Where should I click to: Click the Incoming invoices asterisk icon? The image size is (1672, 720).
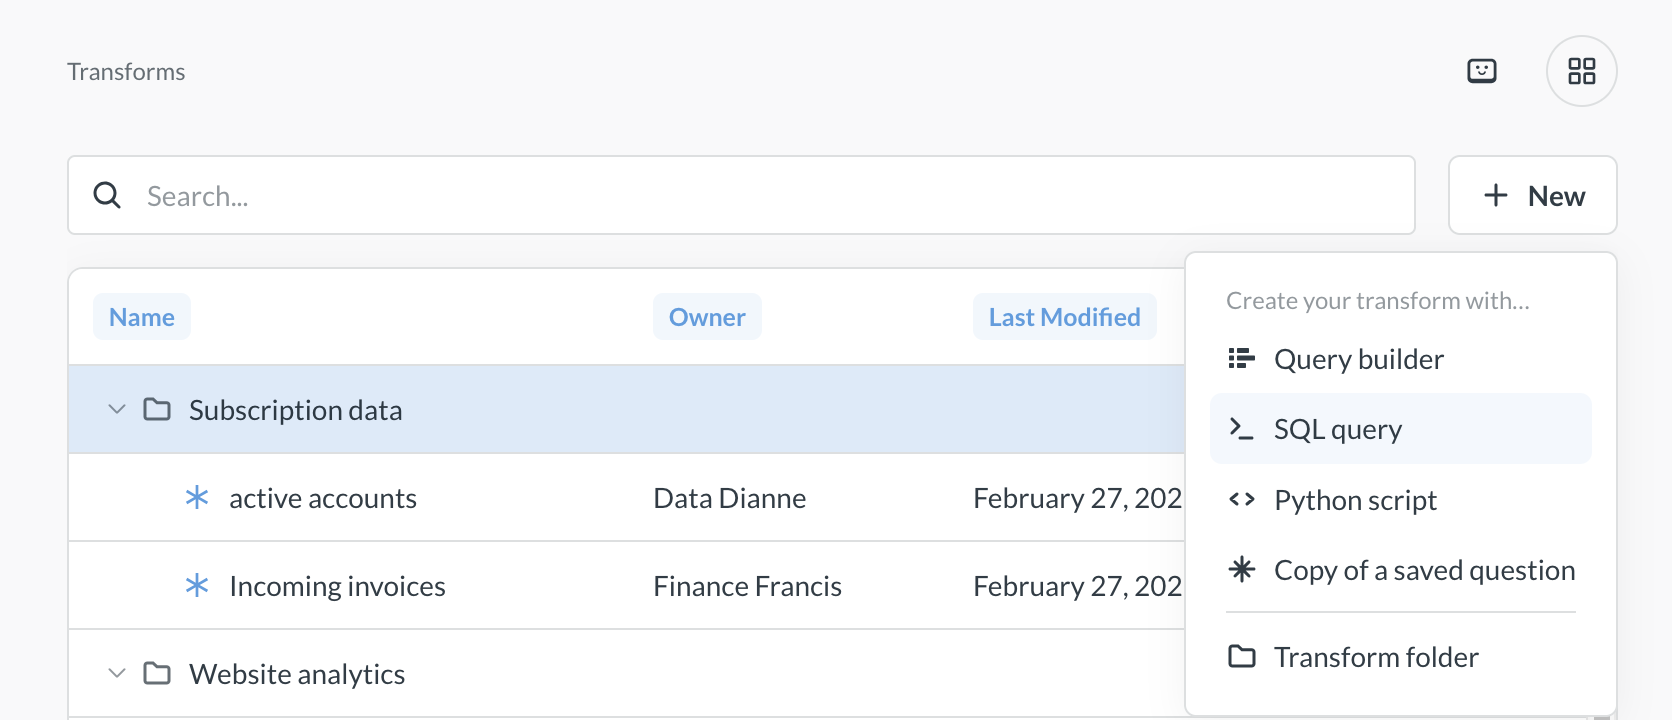click(197, 585)
